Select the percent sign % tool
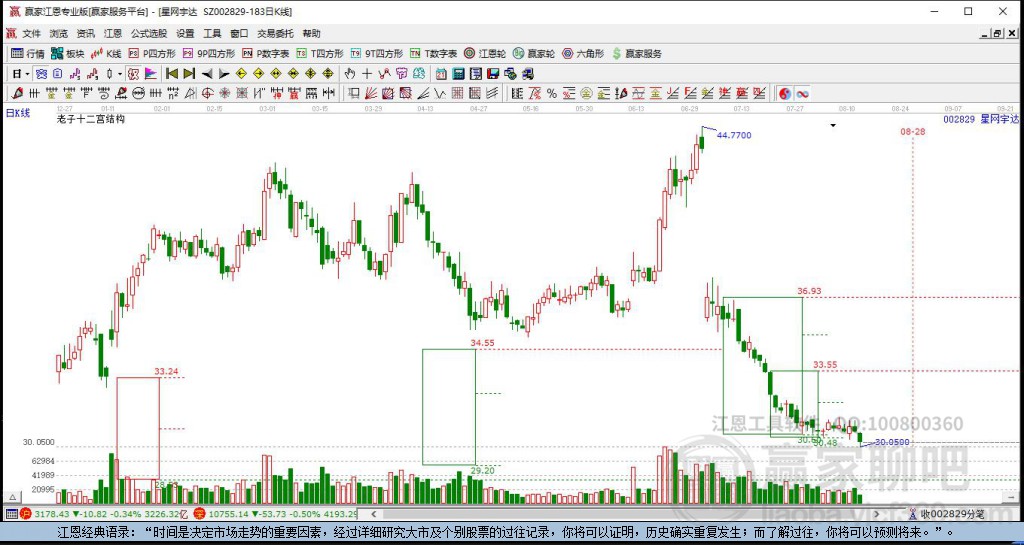The height and width of the screenshot is (545, 1024). (552, 93)
